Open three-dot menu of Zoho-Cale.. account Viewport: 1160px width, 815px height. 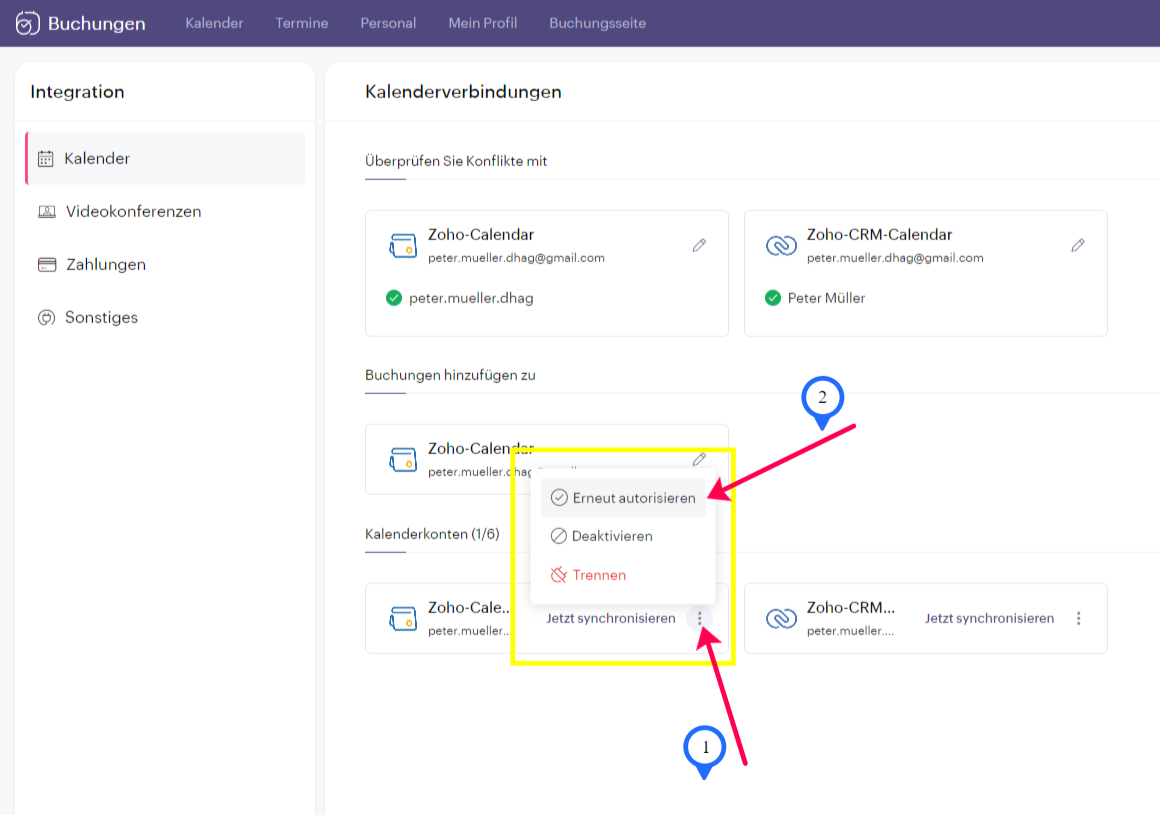tap(700, 618)
